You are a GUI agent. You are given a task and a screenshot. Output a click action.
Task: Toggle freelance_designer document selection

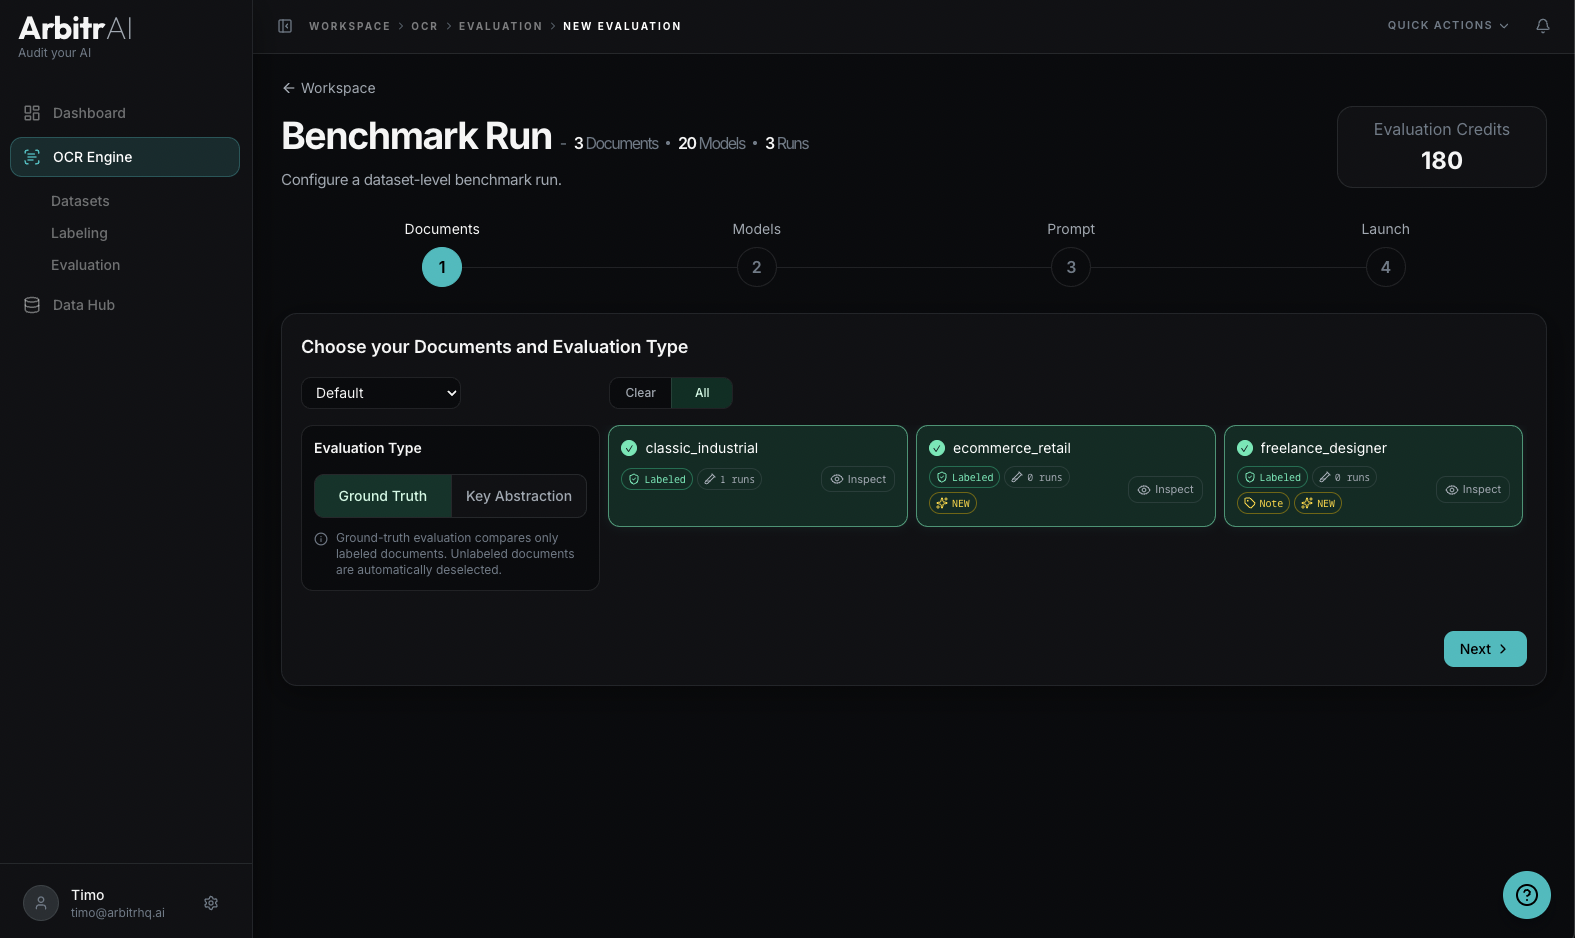pos(1245,448)
